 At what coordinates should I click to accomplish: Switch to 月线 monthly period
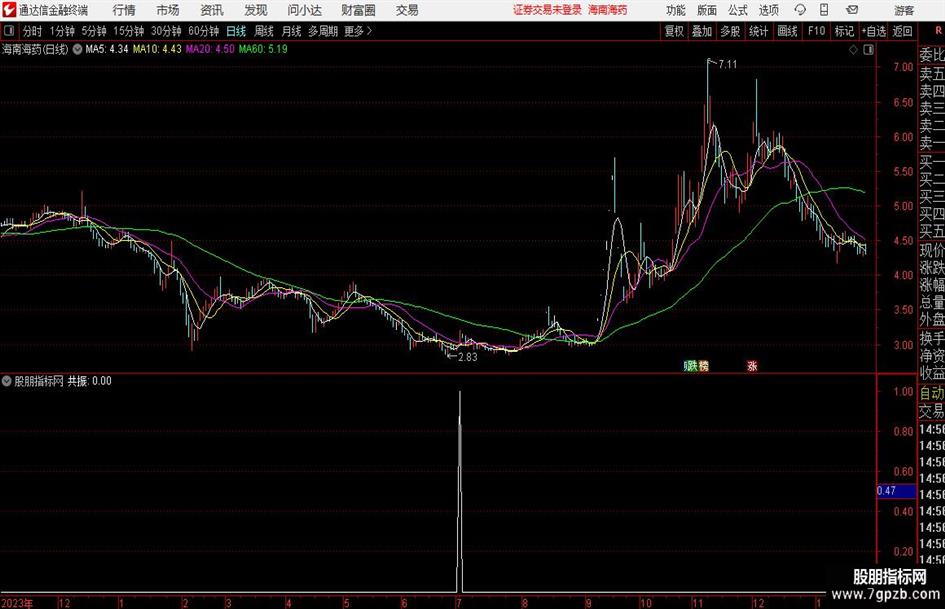(292, 31)
